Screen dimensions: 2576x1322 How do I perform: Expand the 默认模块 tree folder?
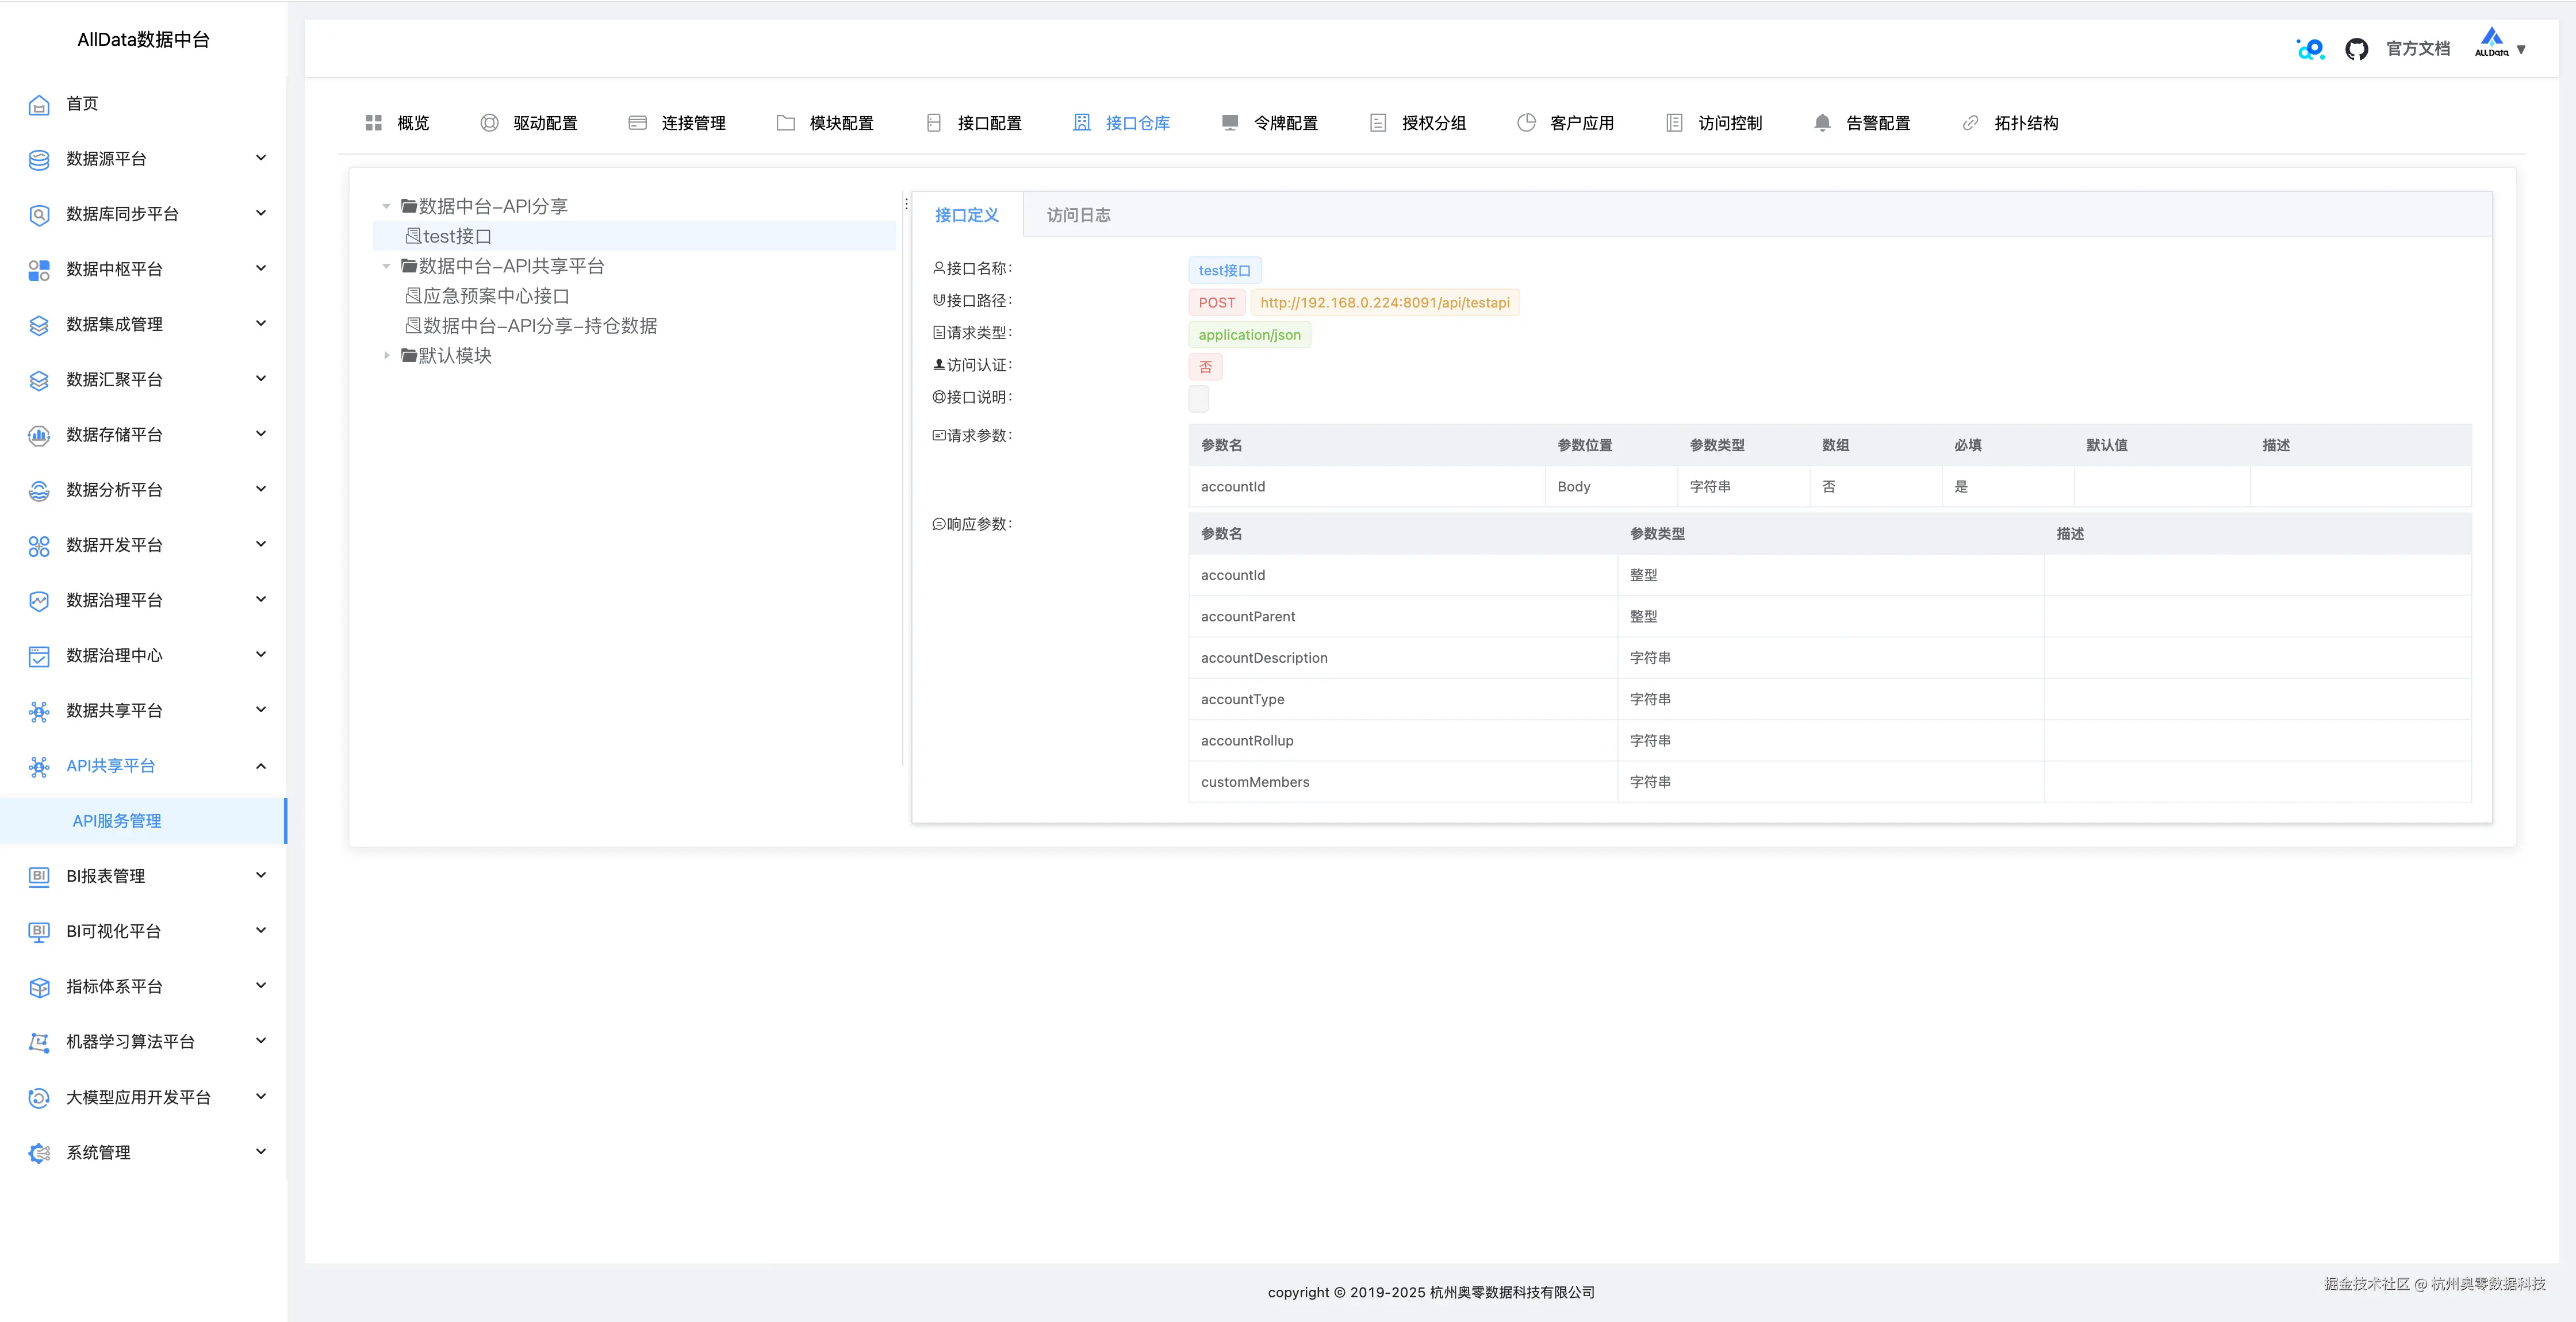coord(386,356)
